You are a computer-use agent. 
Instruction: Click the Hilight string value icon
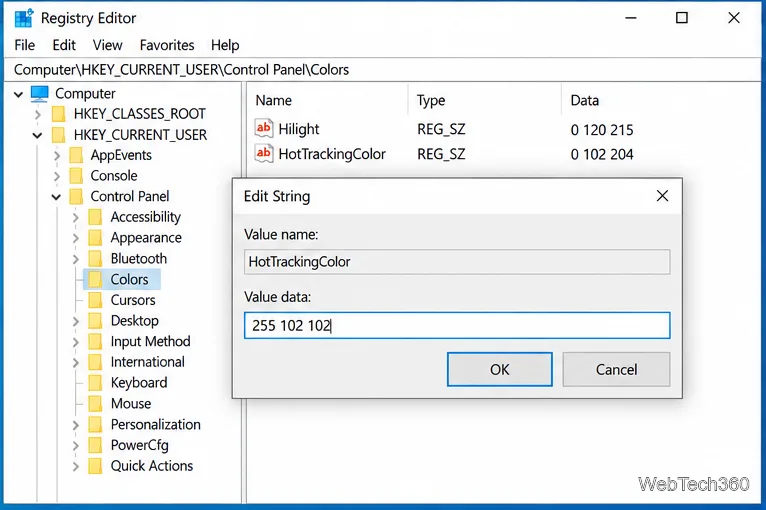(264, 128)
